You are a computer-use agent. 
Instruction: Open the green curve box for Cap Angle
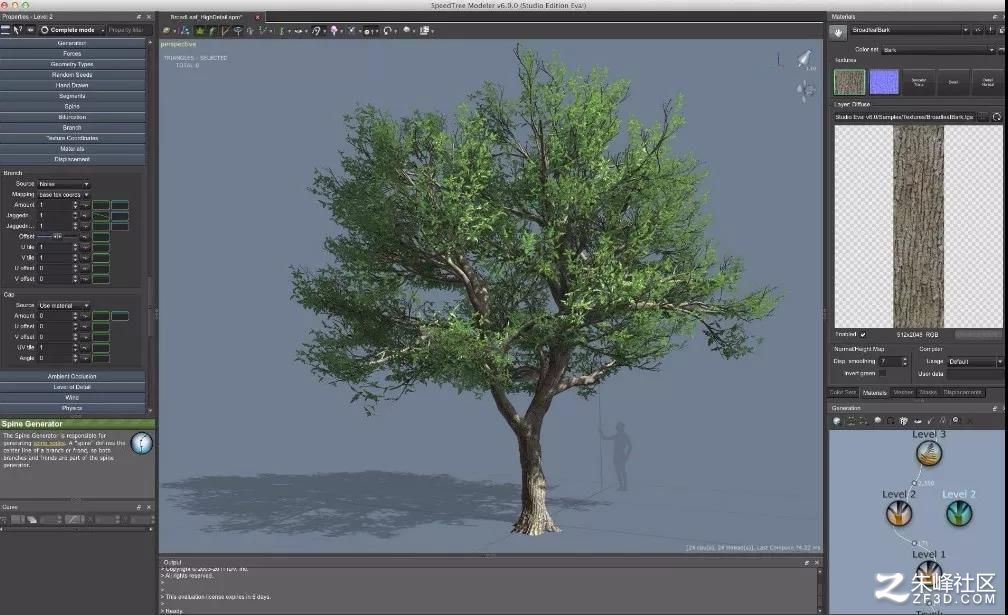pyautogui.click(x=100, y=358)
